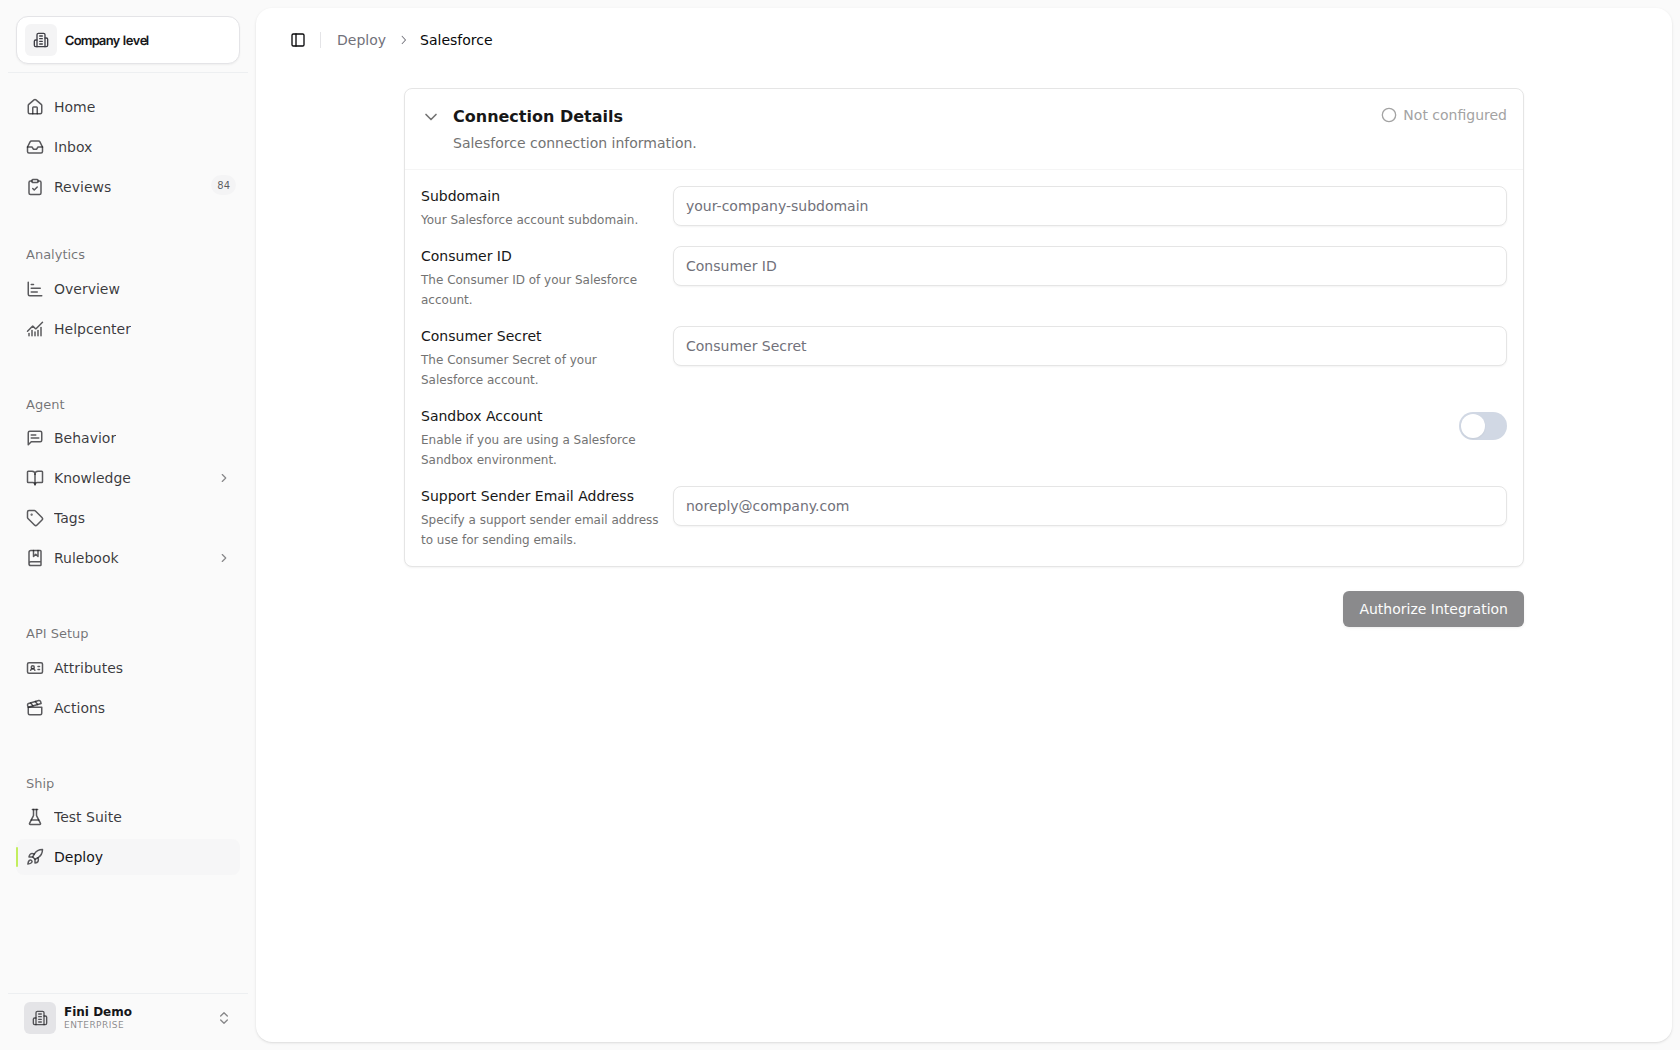The height and width of the screenshot is (1050, 1680).
Task: Click the Company level button
Action: tap(128, 40)
